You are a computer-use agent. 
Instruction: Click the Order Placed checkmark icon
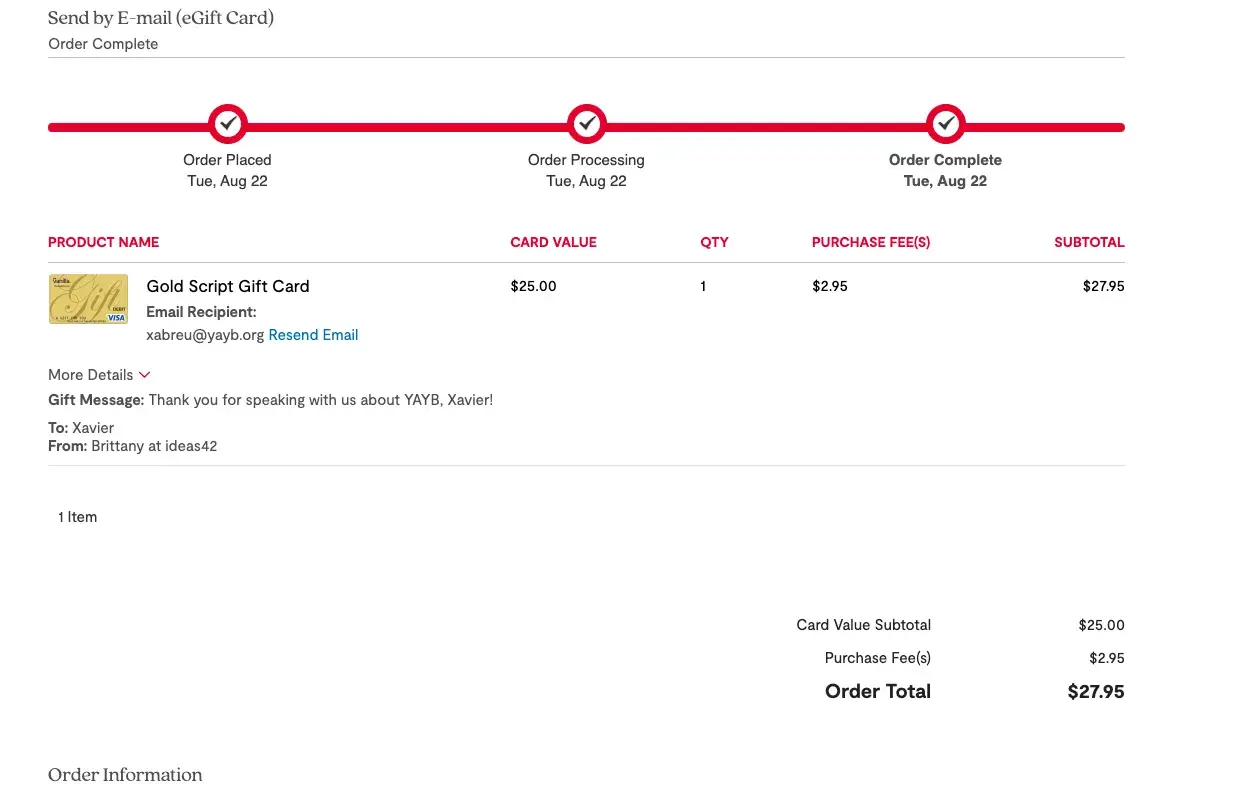click(x=228, y=124)
